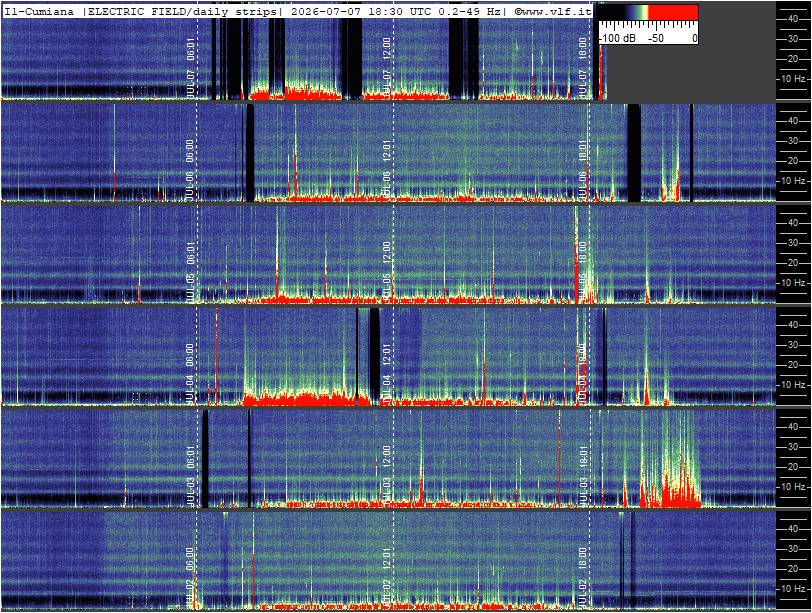Image resolution: width=812 pixels, height=613 pixels.
Task: Click the 0.2-49 Hz range text in header
Action: tap(466, 11)
